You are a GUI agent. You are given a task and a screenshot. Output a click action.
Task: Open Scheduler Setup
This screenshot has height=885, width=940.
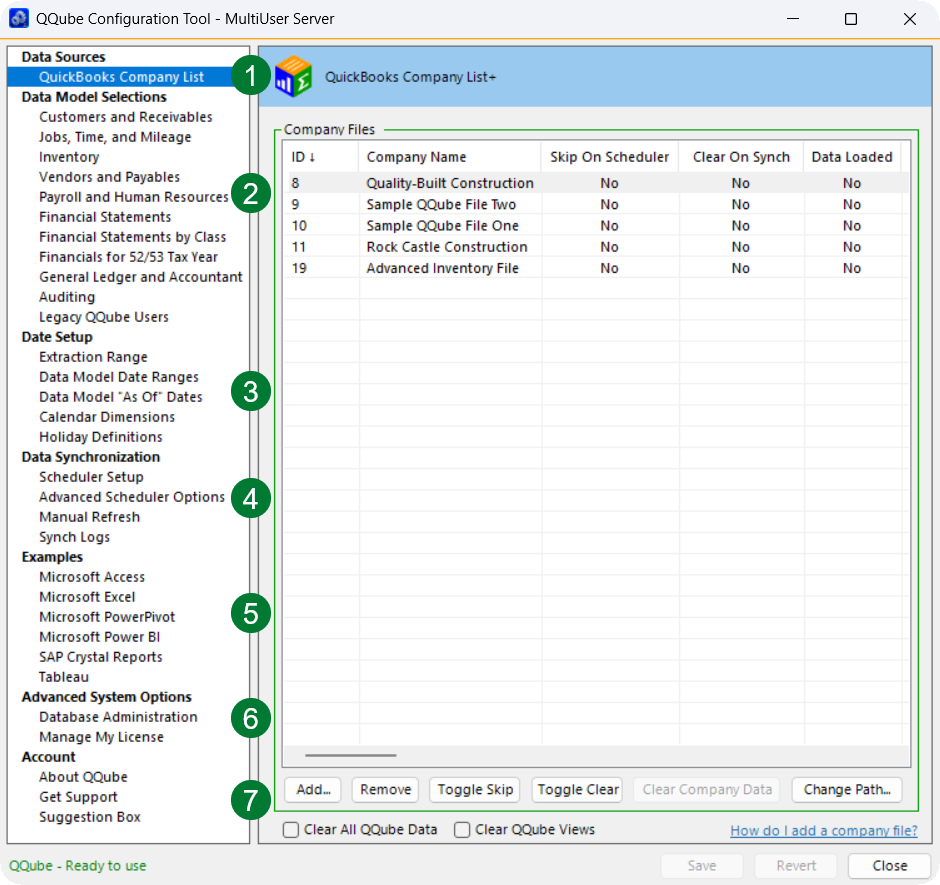[x=91, y=477]
